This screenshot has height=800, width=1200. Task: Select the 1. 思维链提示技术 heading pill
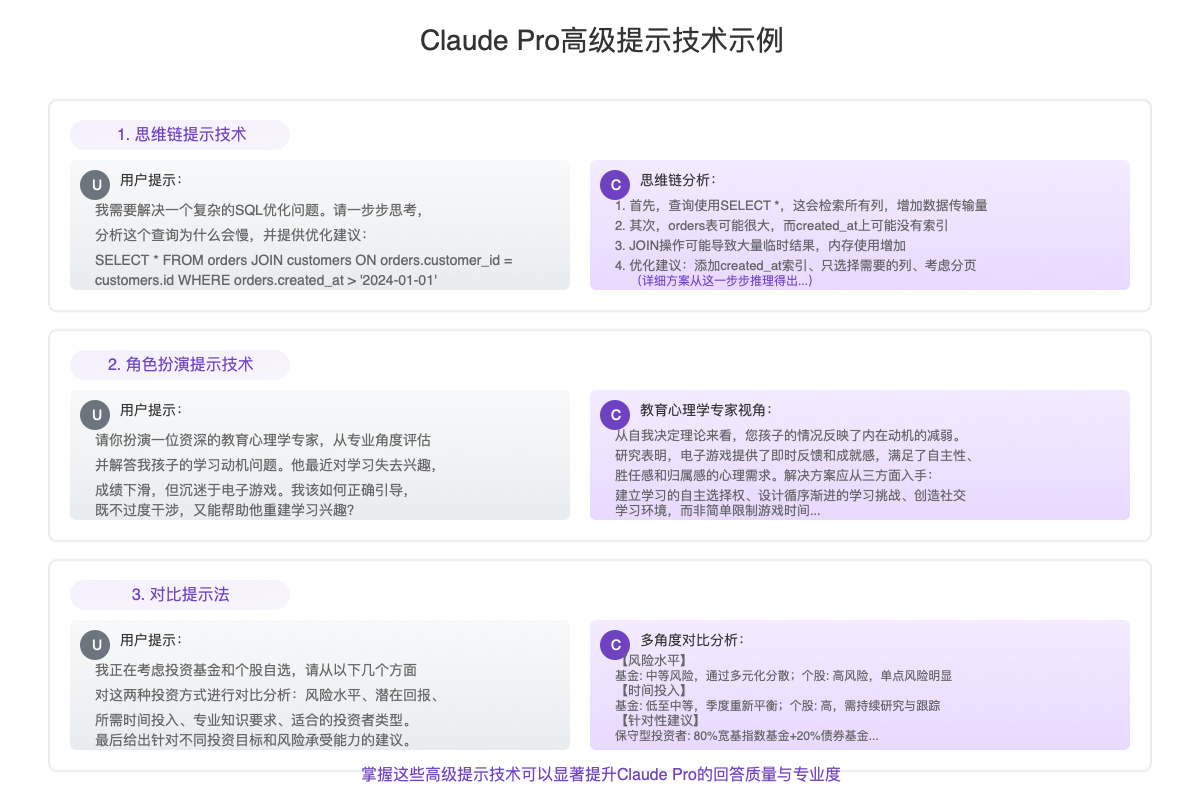tap(180, 134)
